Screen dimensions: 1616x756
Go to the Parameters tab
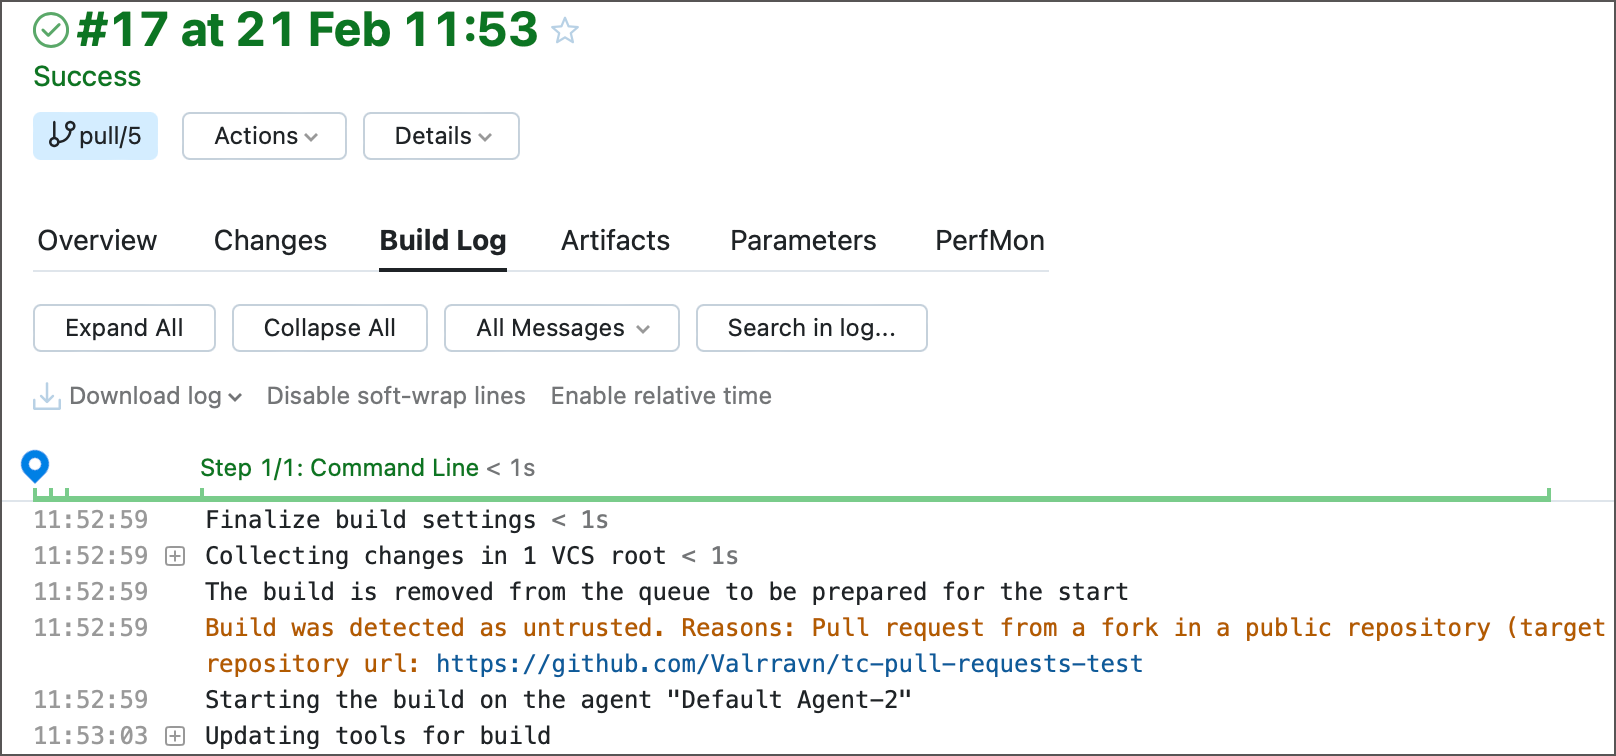[803, 241]
